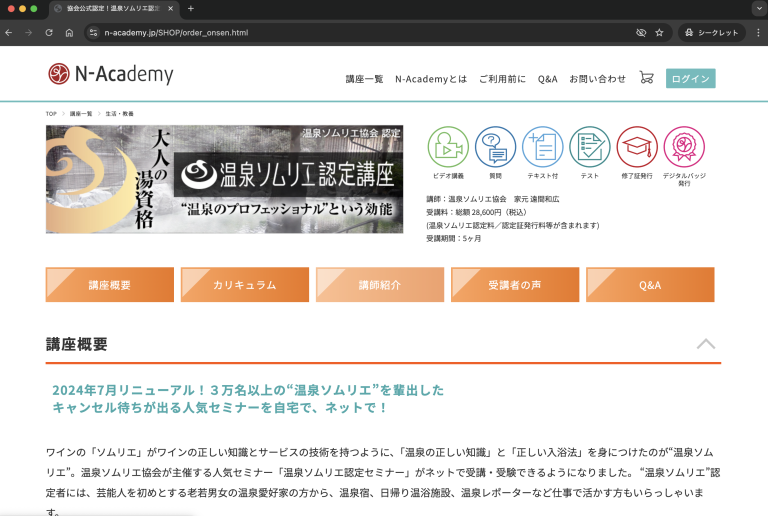
Task: Click the orange 受講者の声 button
Action: [x=515, y=284]
